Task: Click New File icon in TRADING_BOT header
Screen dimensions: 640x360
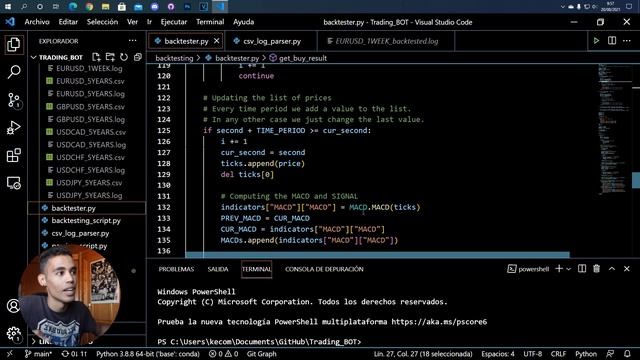Action: [x=96, y=57]
